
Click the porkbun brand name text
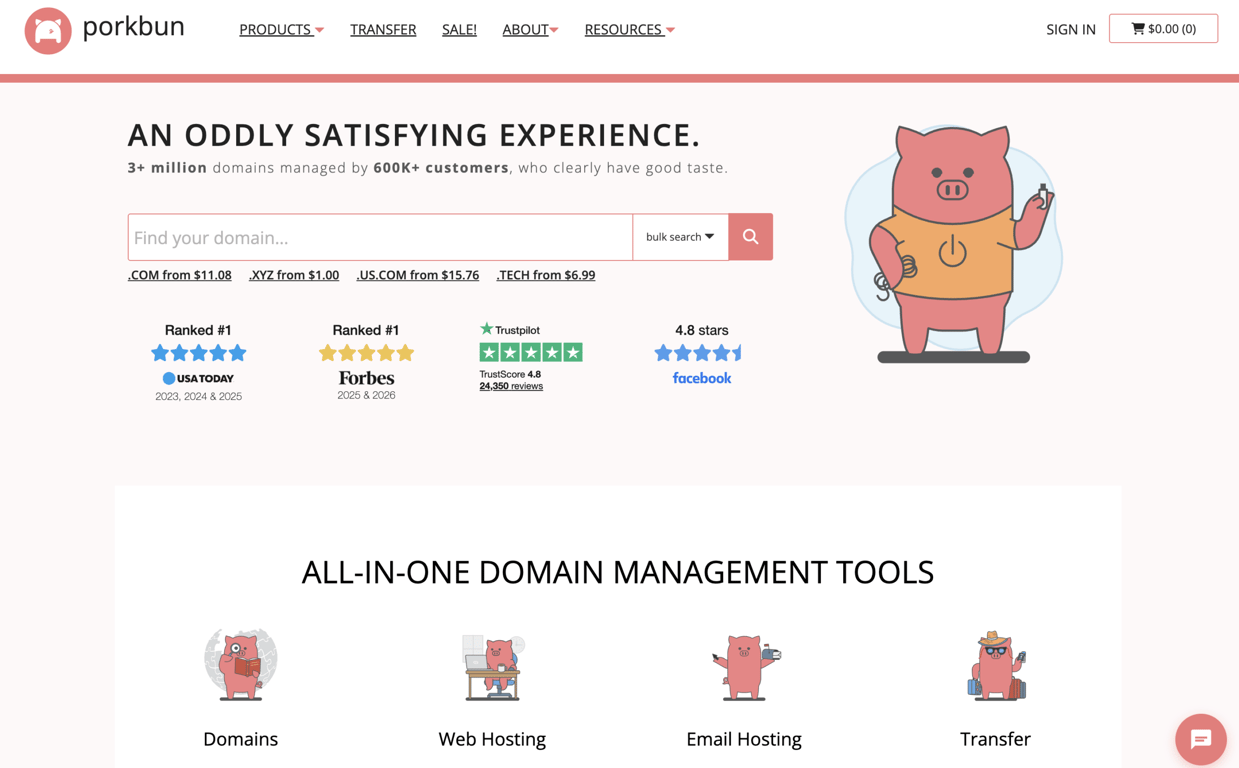[134, 27]
